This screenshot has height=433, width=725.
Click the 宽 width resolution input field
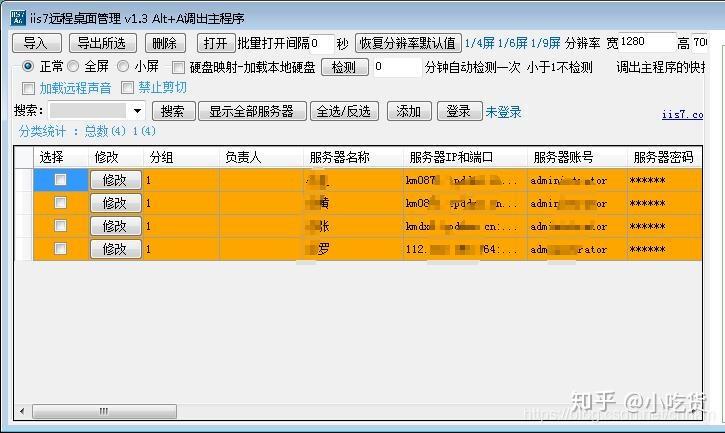pyautogui.click(x=646, y=43)
